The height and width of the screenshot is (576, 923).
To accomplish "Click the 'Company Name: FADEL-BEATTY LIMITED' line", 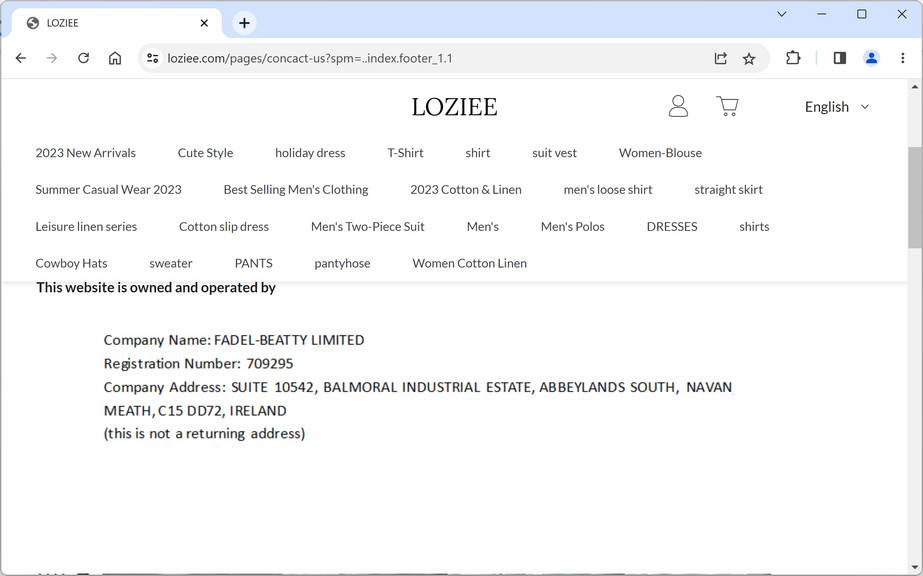I will coord(234,340).
